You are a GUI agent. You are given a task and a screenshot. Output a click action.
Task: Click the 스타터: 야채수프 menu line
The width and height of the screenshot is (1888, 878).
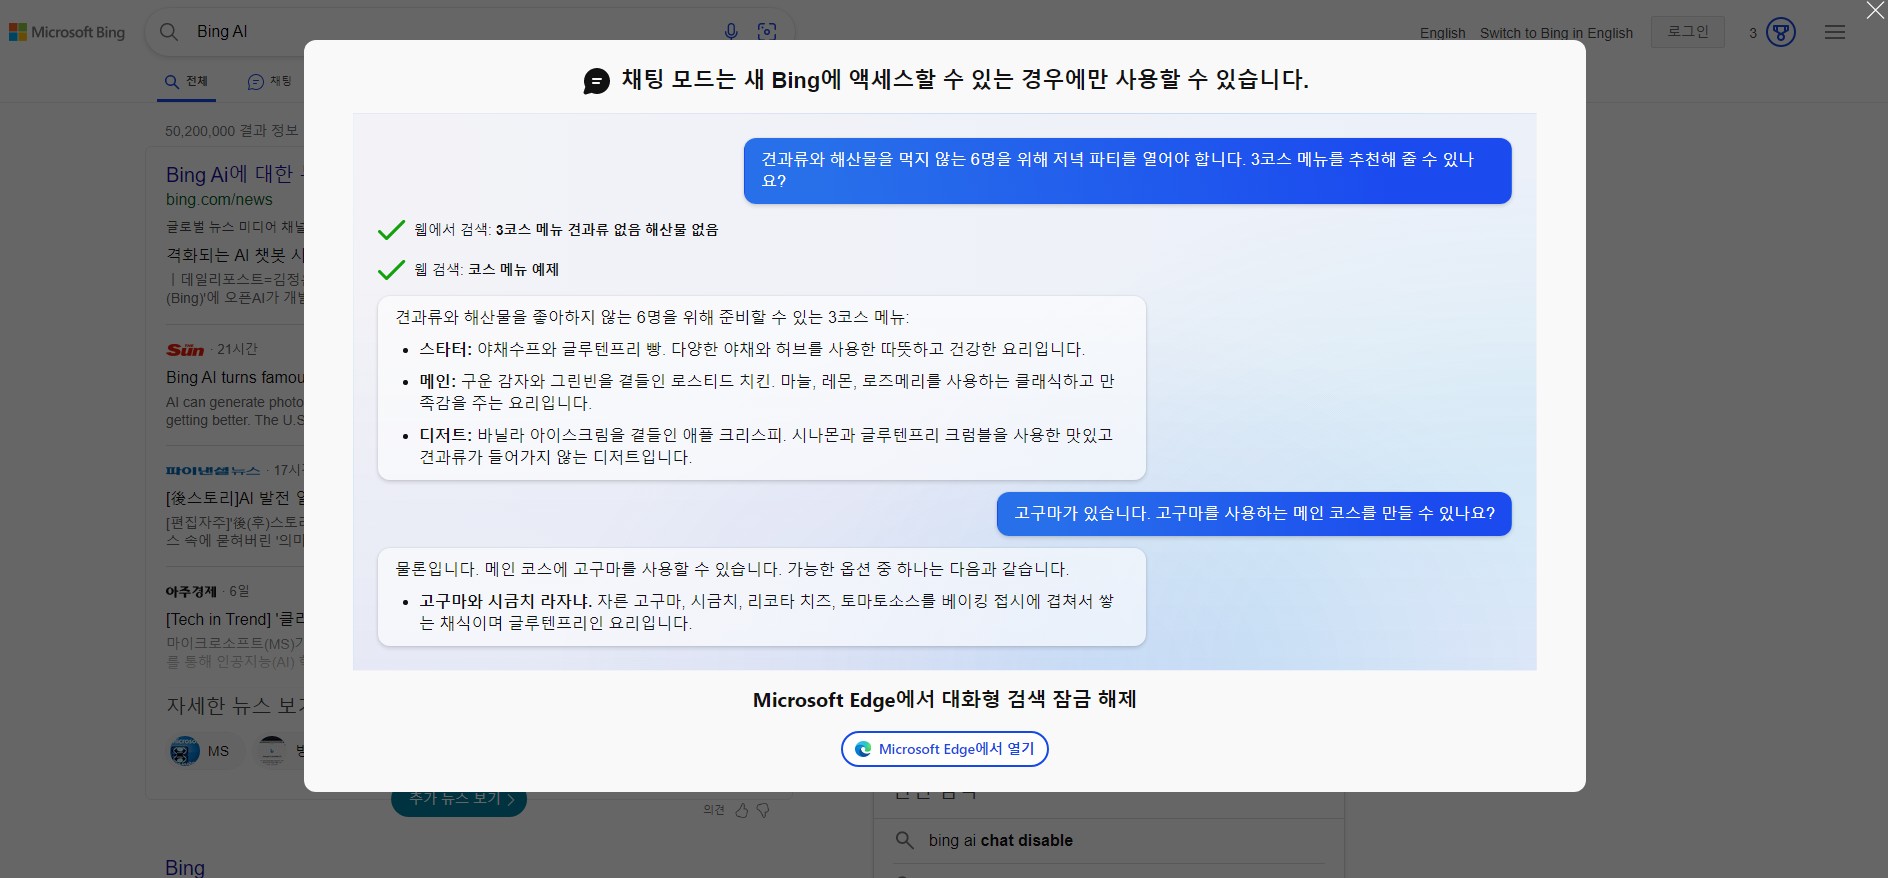(x=752, y=349)
